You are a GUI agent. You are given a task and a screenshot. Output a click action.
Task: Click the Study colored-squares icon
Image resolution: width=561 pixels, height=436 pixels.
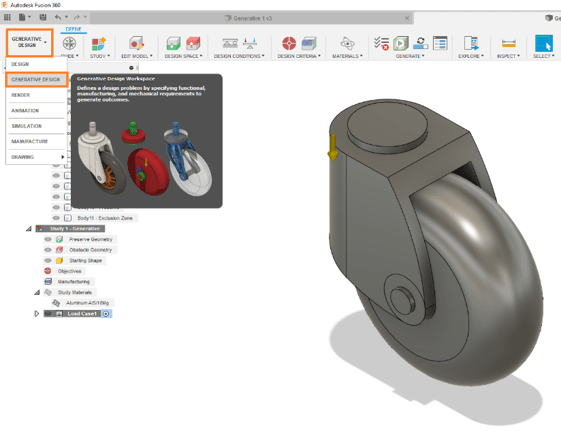point(98,44)
